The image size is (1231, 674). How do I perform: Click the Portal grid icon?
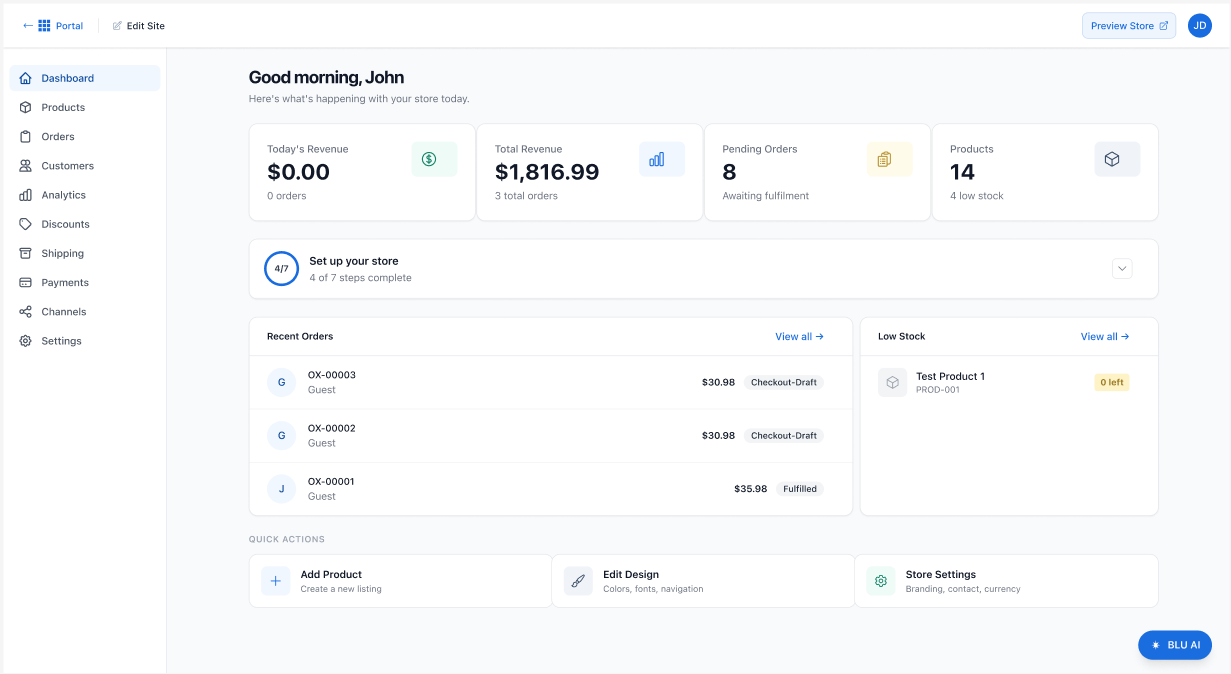tap(44, 26)
